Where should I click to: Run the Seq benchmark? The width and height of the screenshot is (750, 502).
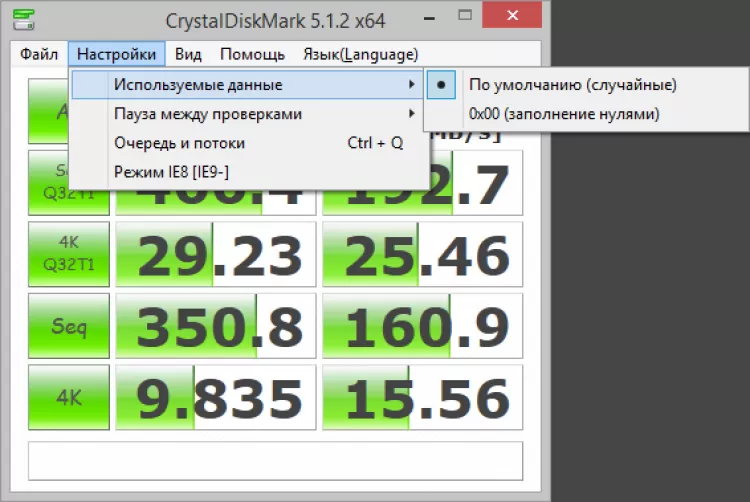69,326
